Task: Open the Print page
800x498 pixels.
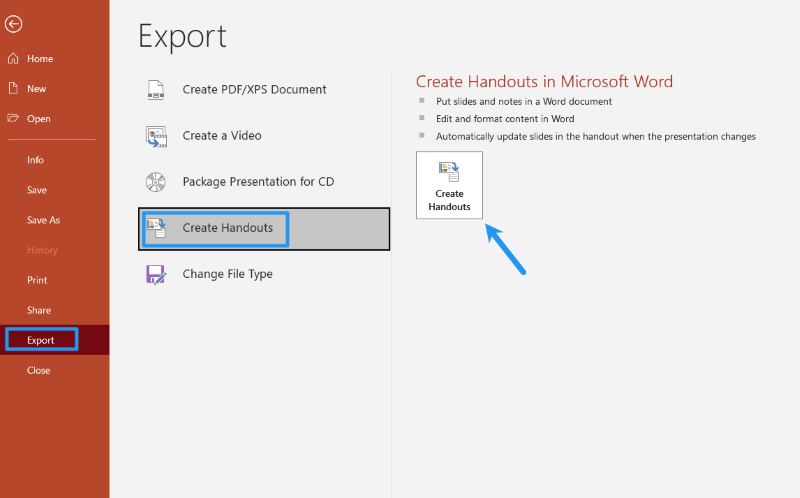Action: tap(37, 280)
